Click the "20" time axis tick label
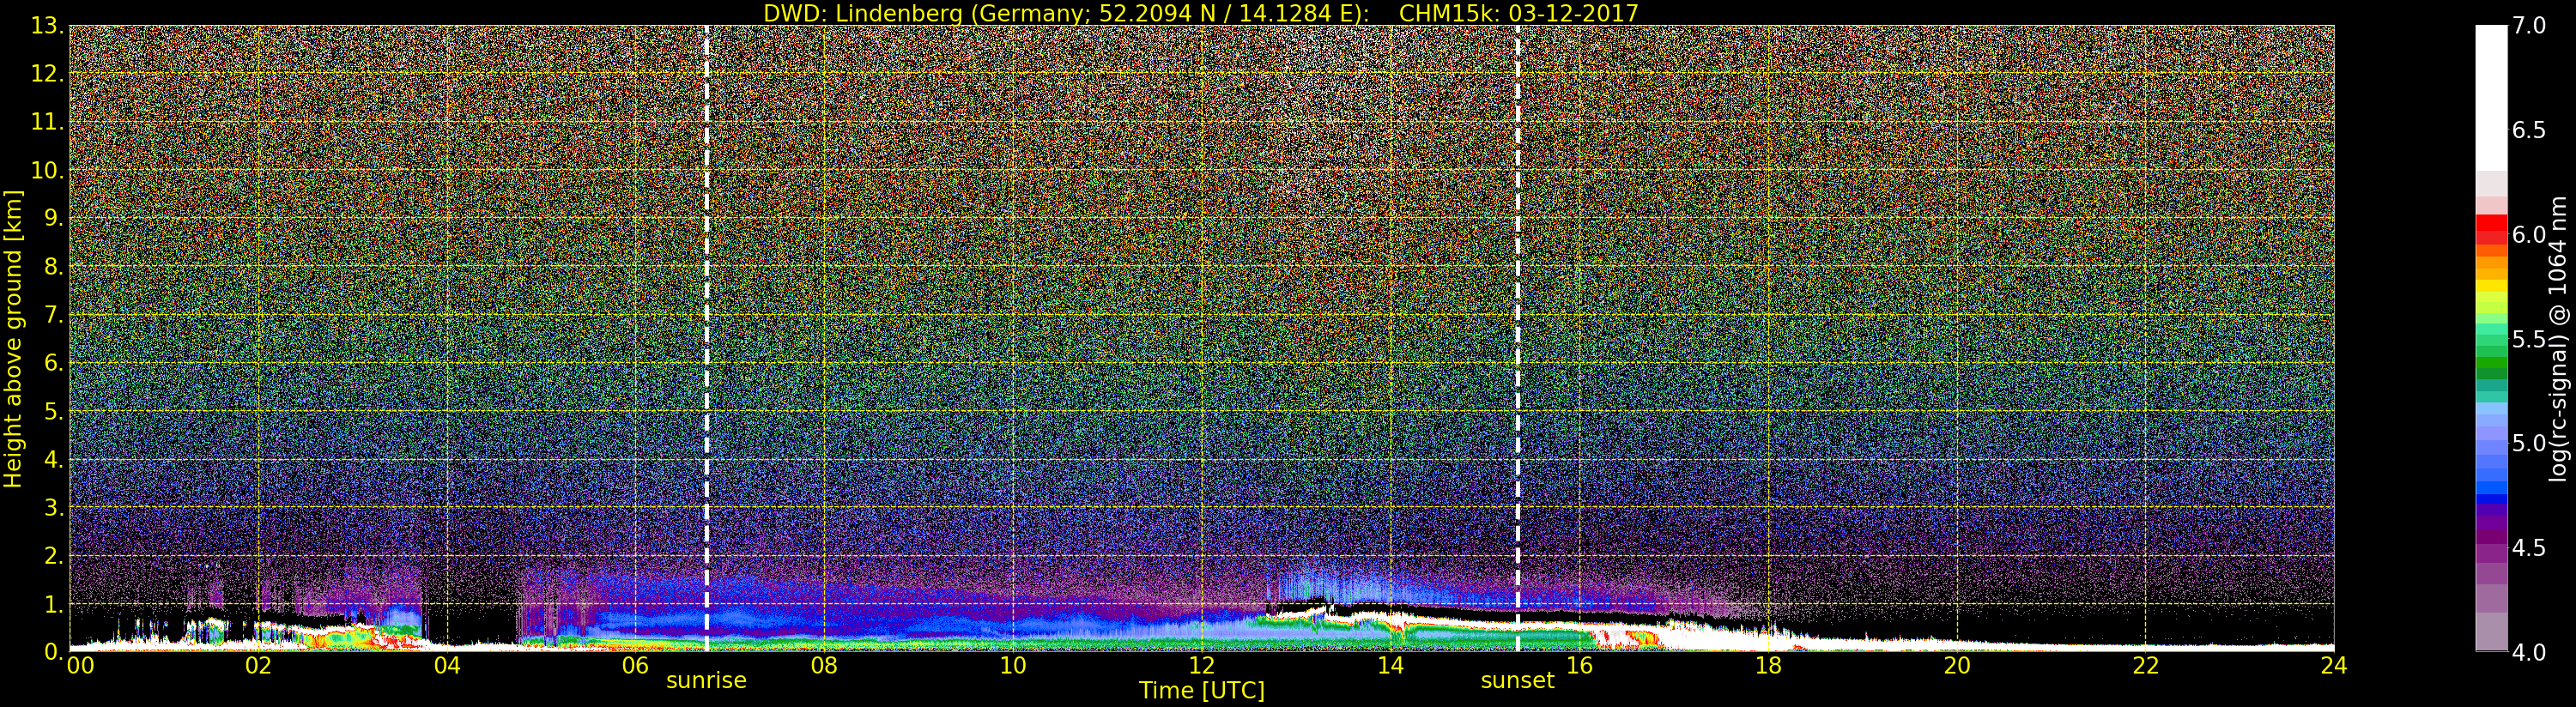2576x707 pixels. 1957,666
